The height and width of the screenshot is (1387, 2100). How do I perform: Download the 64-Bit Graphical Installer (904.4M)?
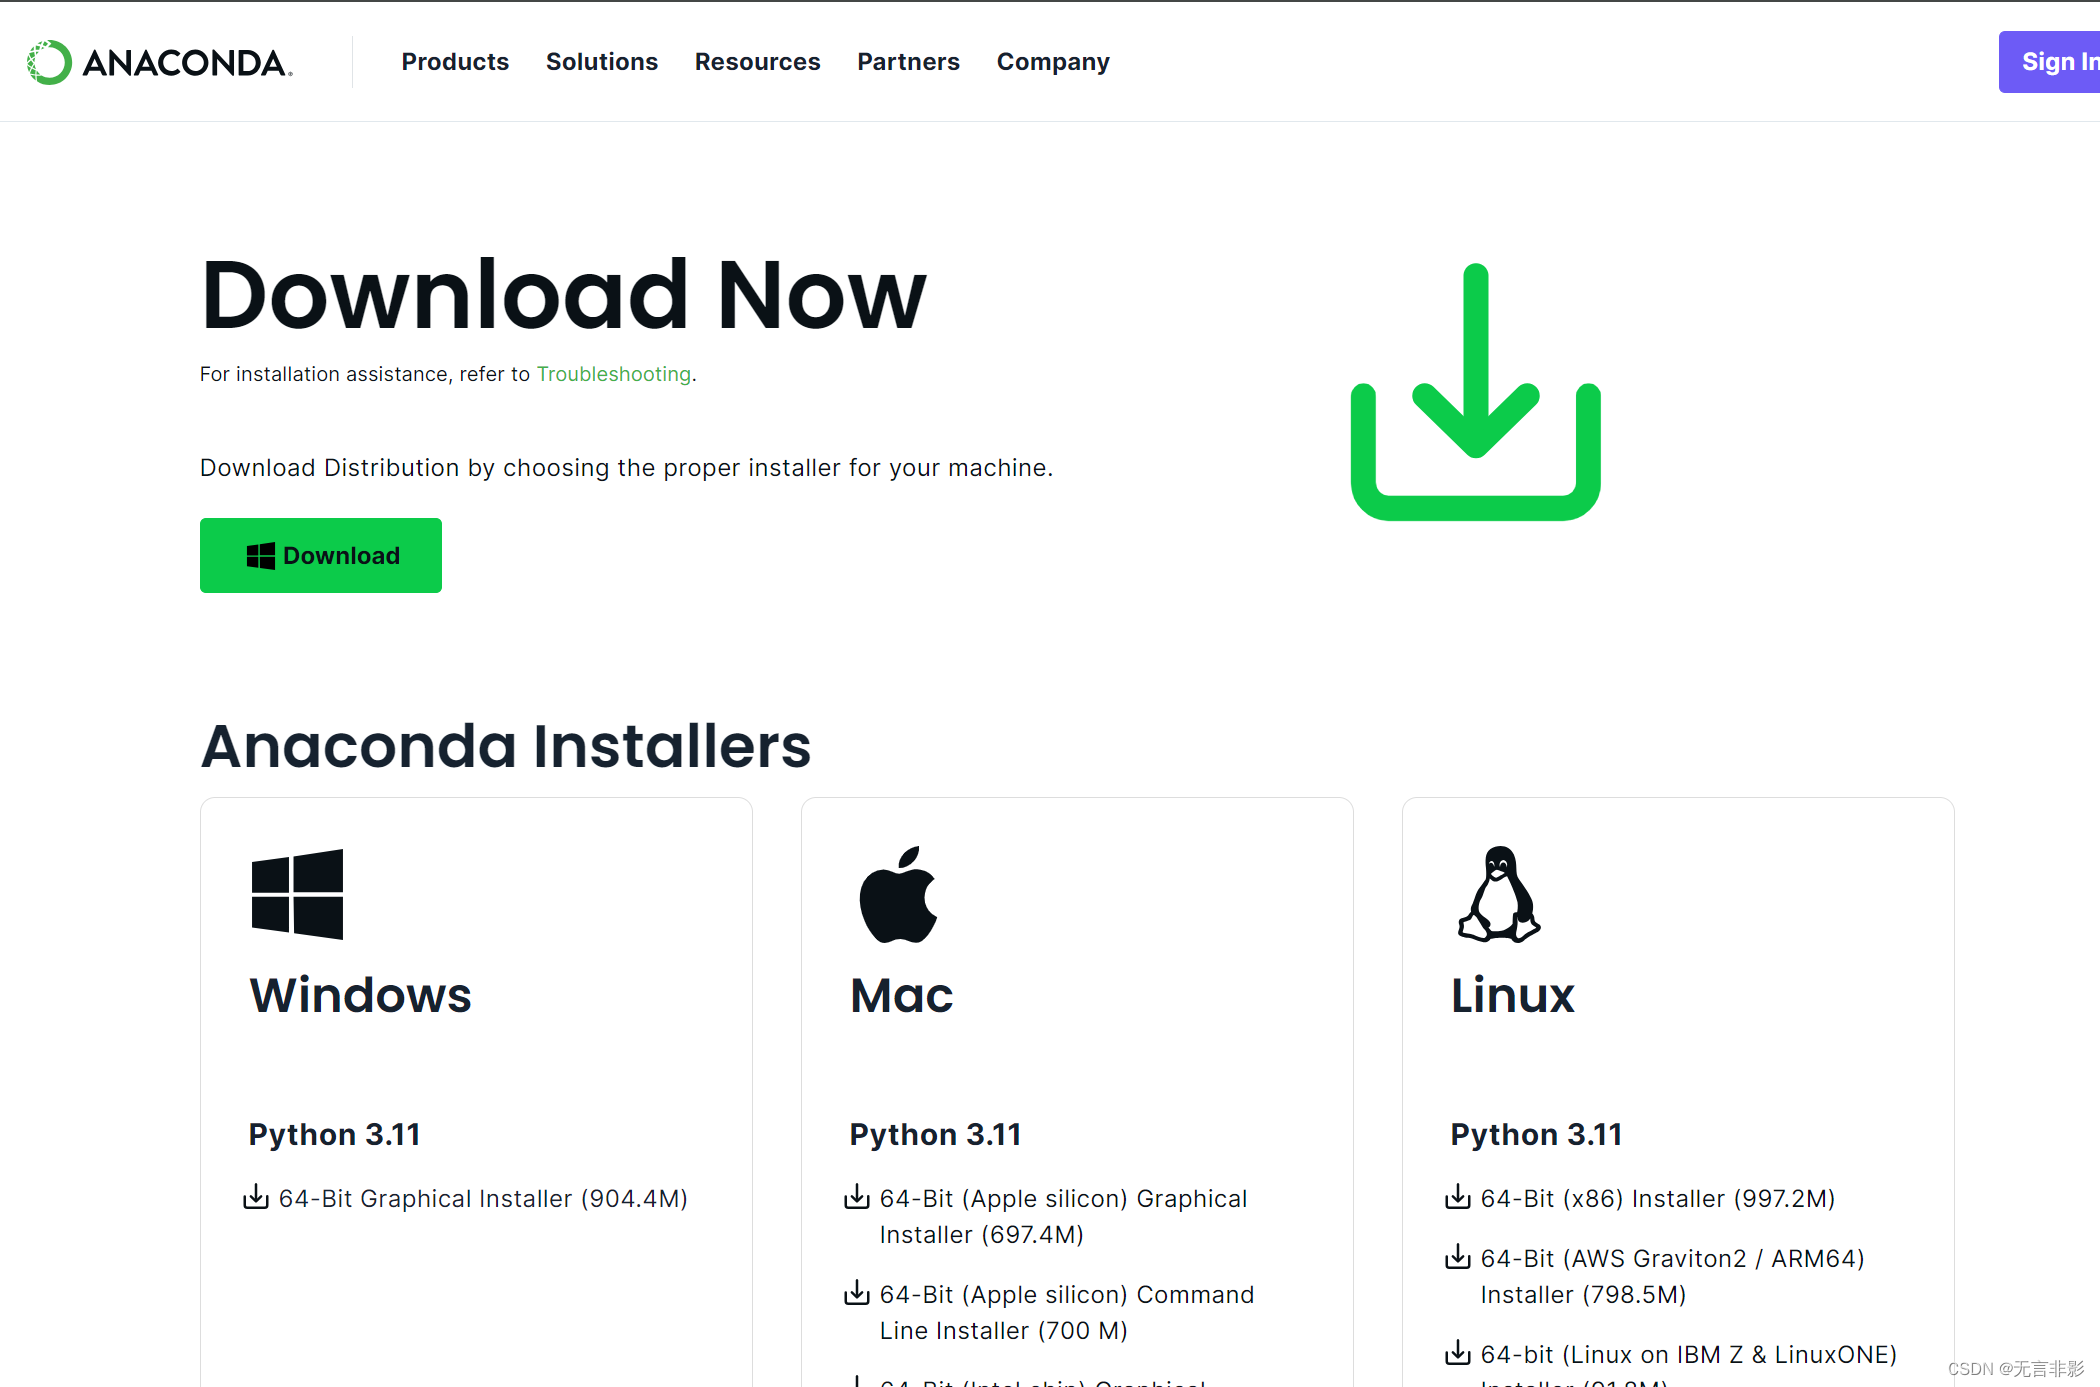[483, 1199]
